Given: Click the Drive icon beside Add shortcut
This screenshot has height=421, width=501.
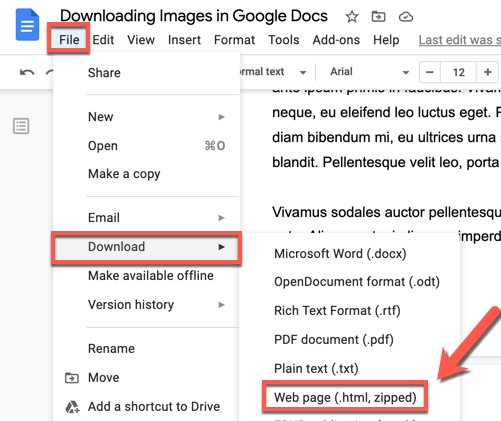Looking at the screenshot, I should coord(72,407).
